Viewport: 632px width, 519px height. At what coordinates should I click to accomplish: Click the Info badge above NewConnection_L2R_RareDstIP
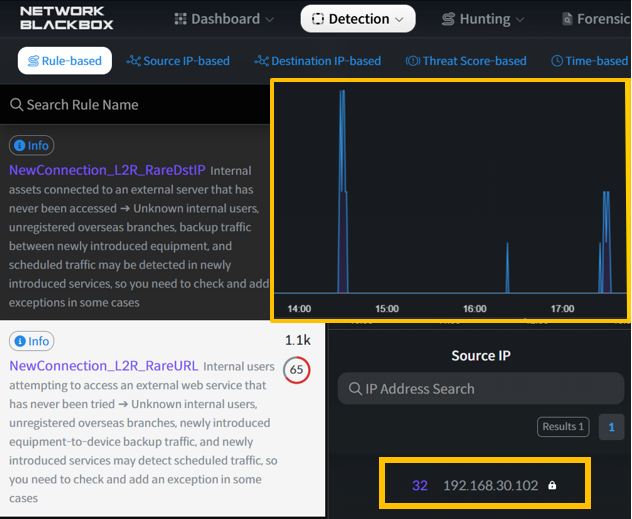tap(31, 146)
